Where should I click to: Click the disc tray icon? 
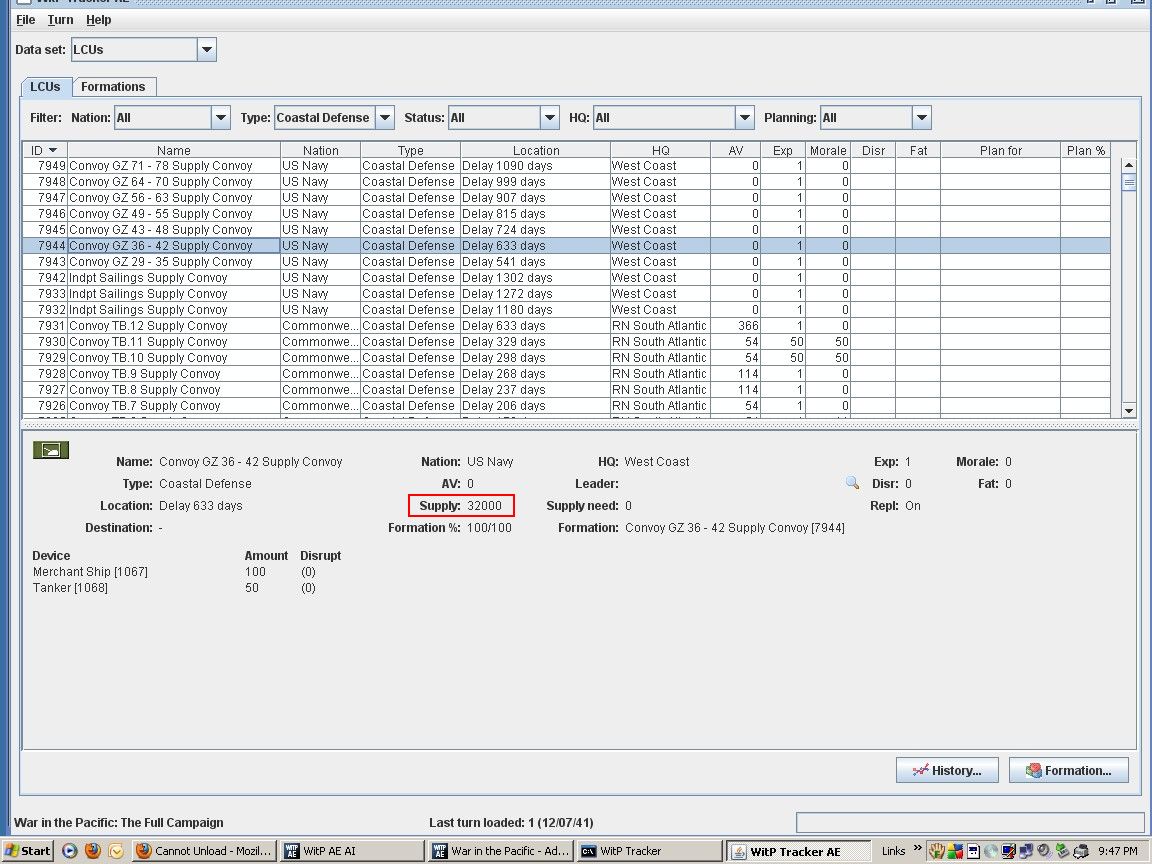990,851
